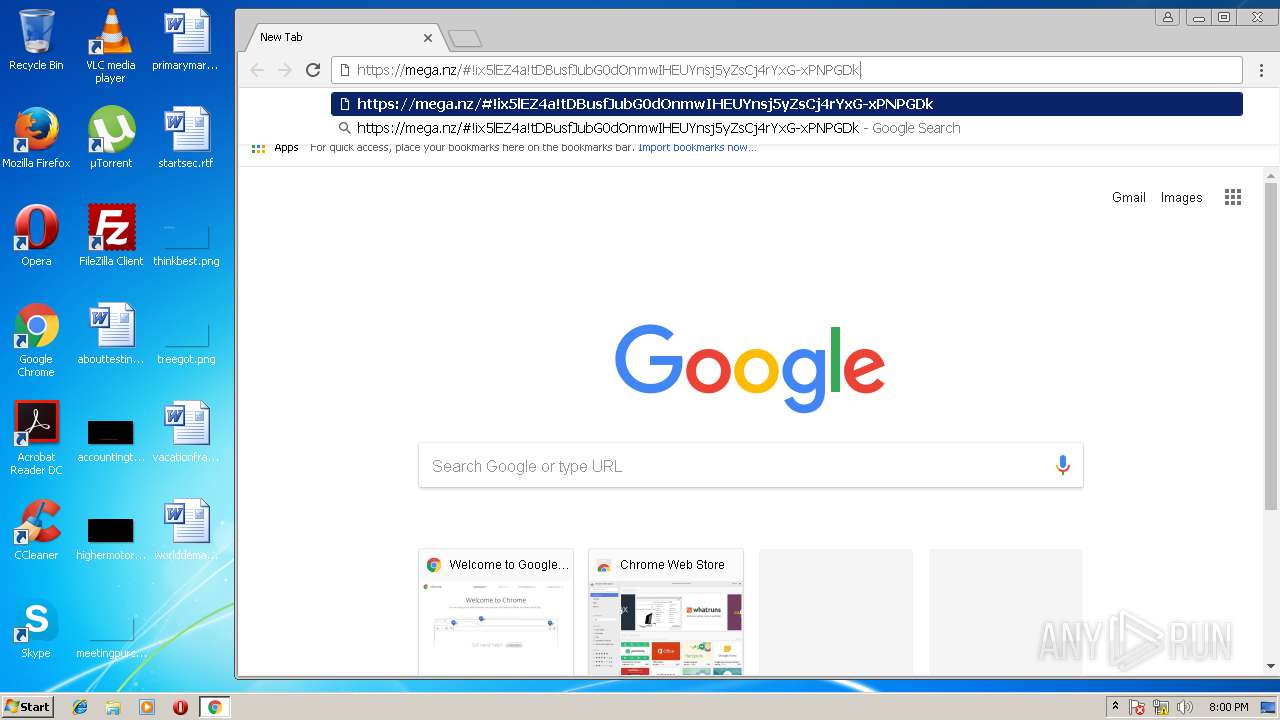
Task: Click the Action Center flag icon
Action: coord(1137,707)
